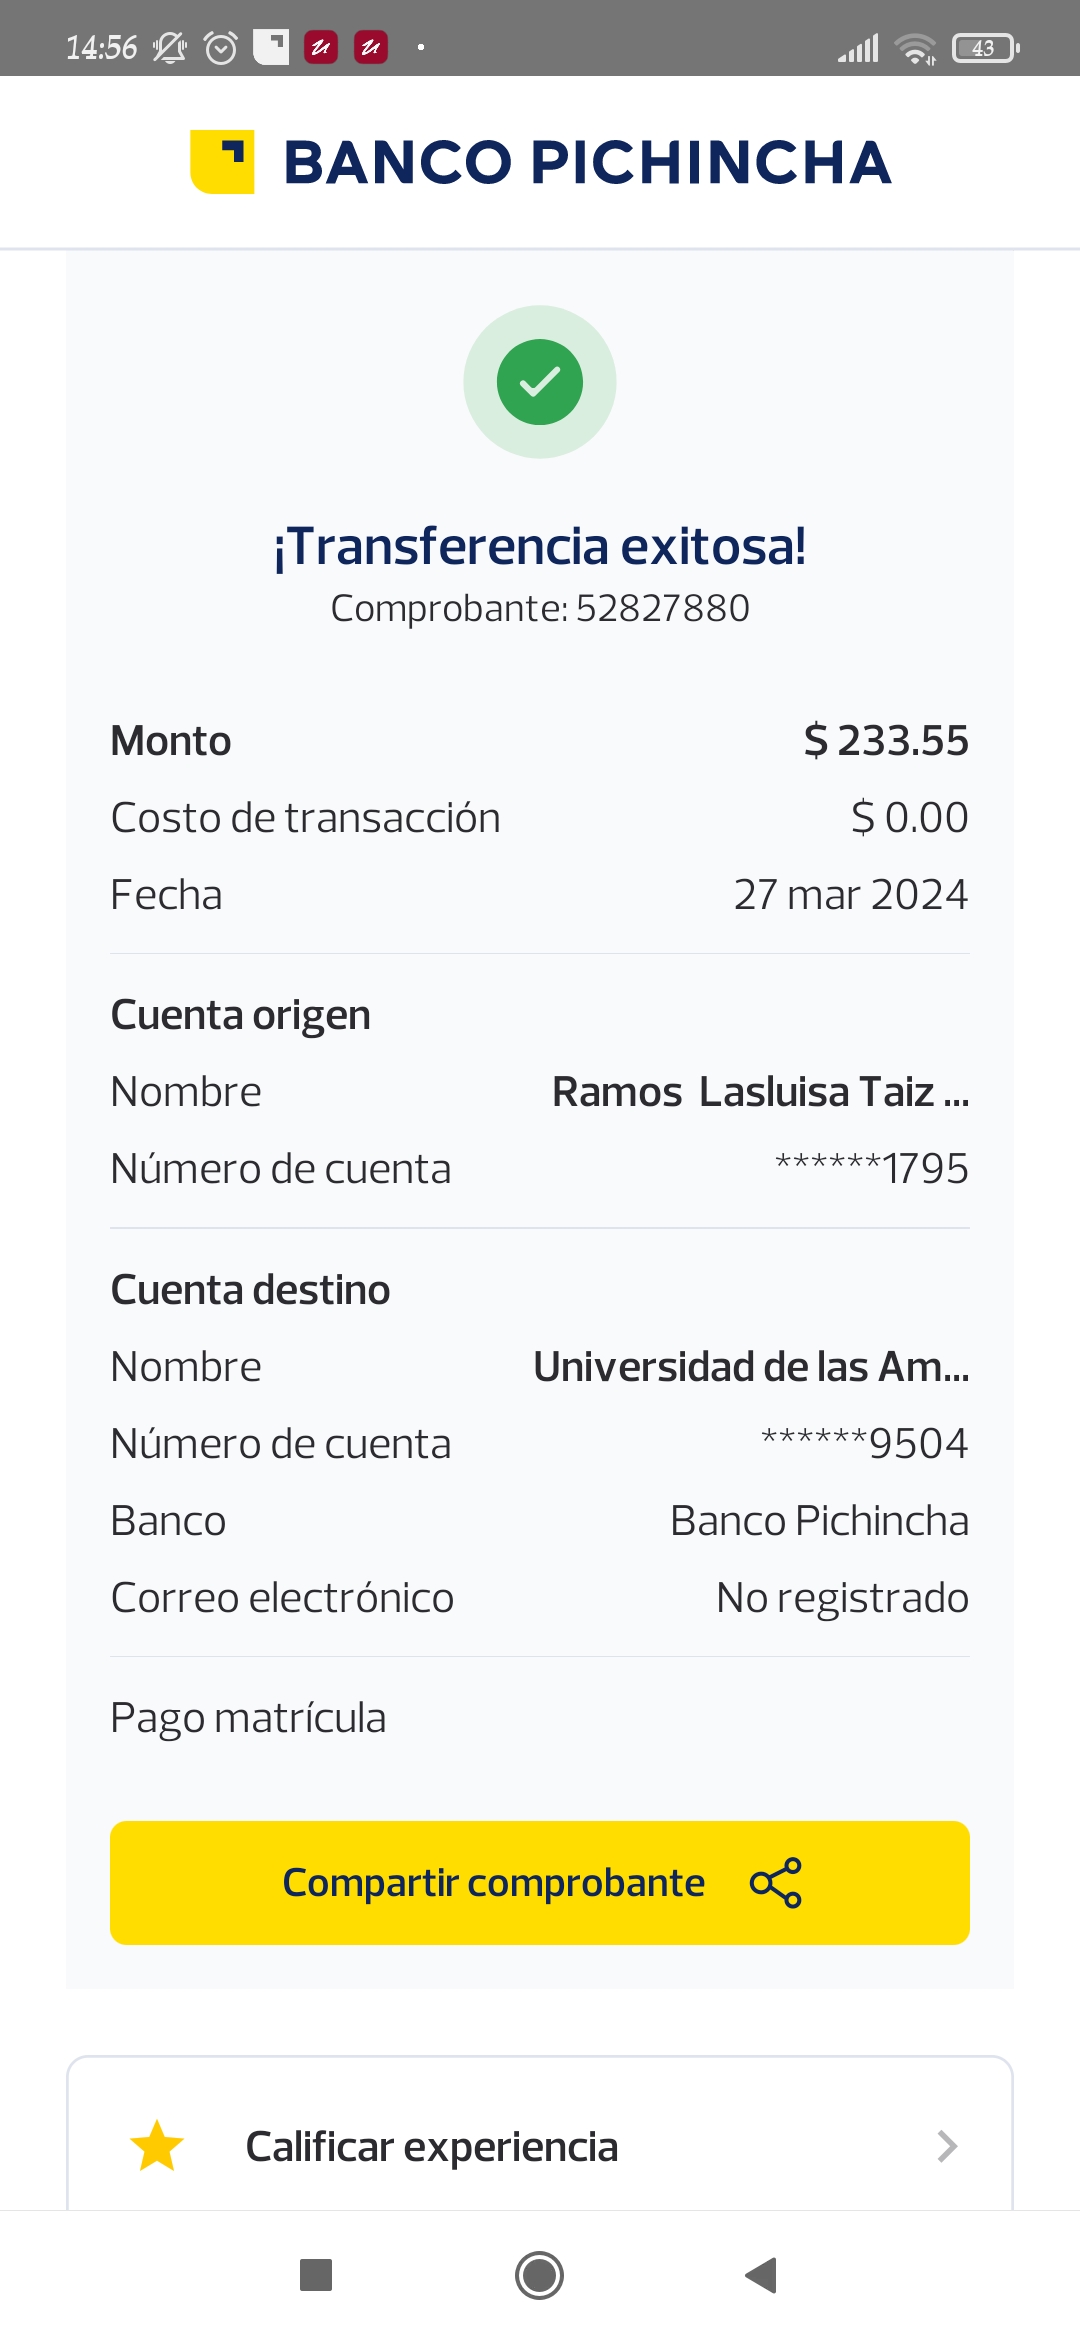
Task: Tap the green success checkmark icon
Action: 540,382
